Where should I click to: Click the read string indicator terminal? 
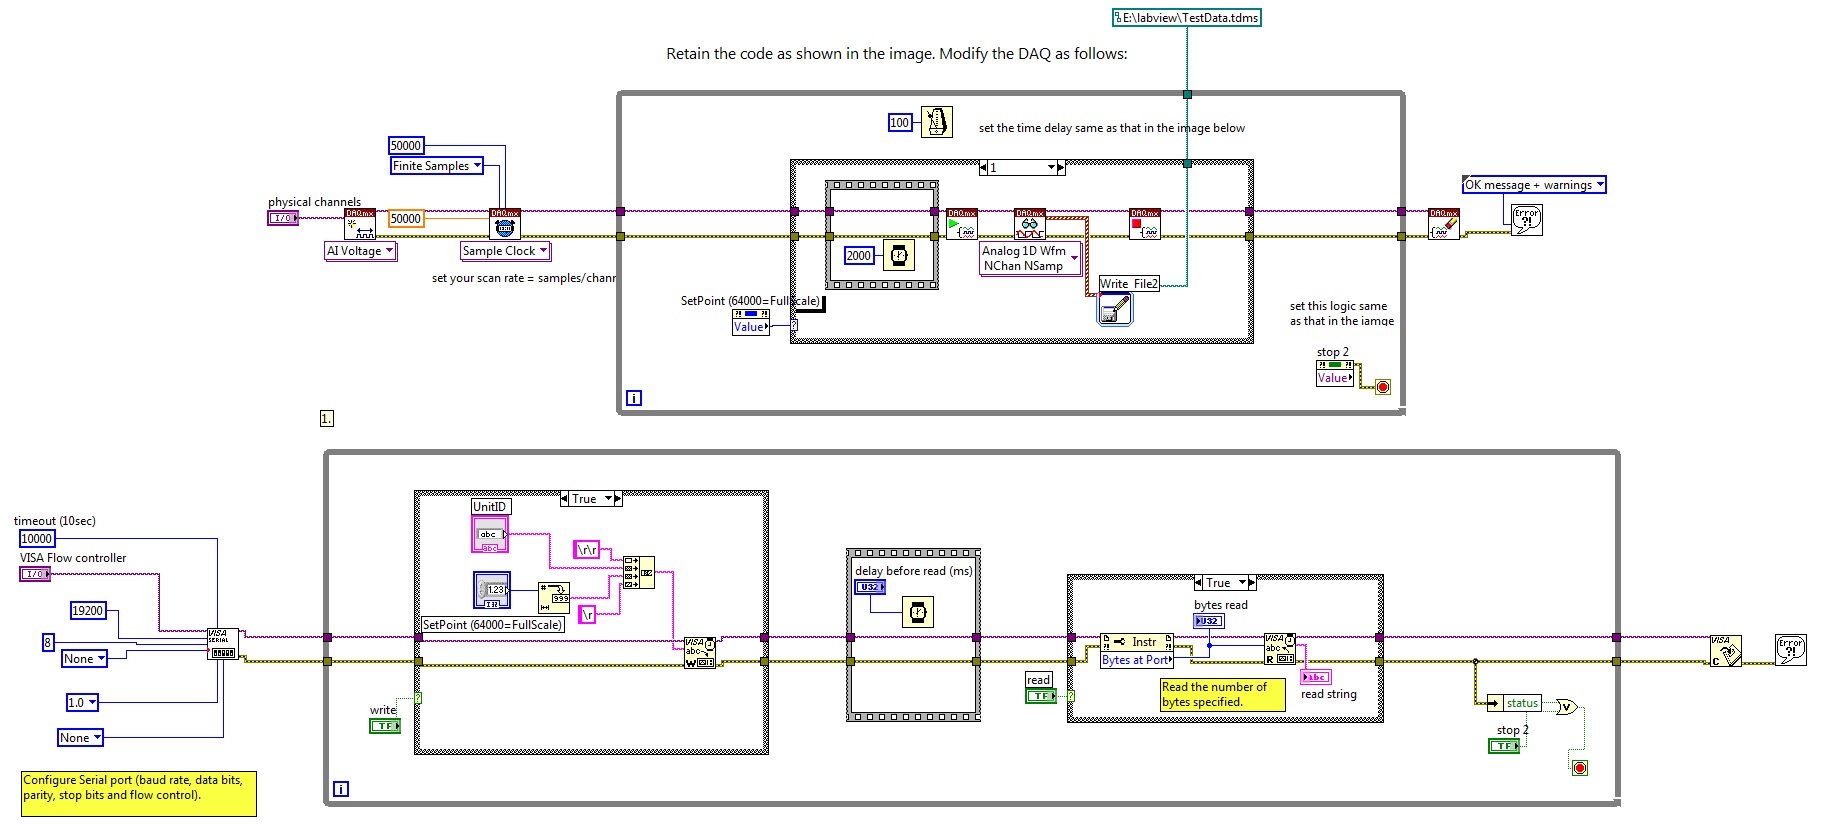point(1316,677)
